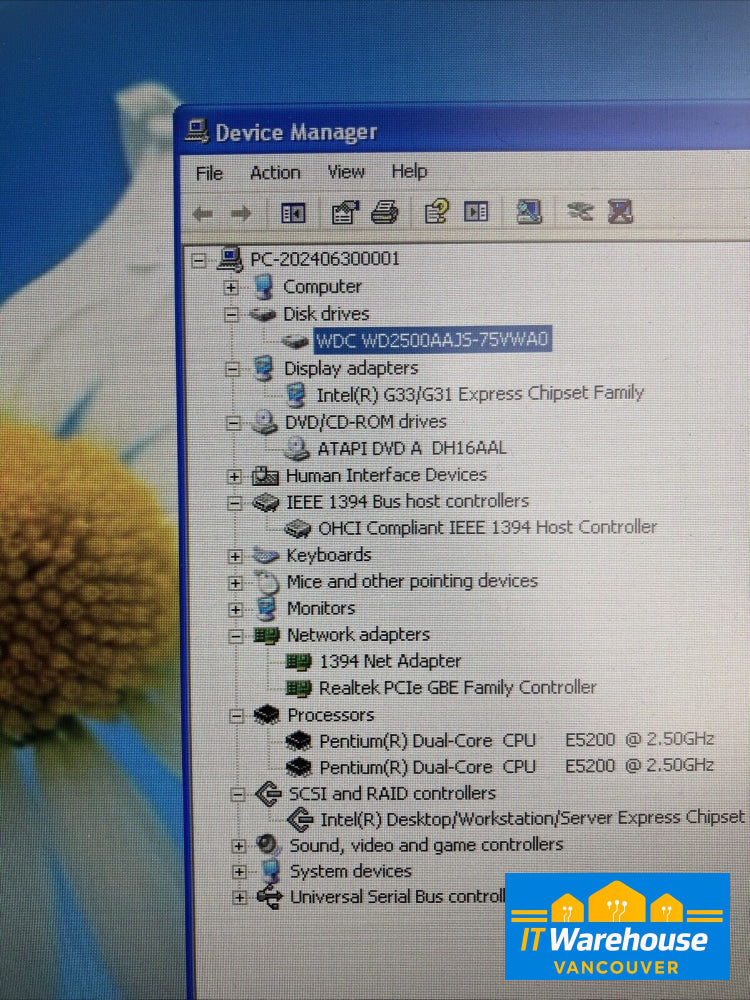Click the Help question mark toolbar icon
This screenshot has height=1000, width=750.
tap(437, 211)
